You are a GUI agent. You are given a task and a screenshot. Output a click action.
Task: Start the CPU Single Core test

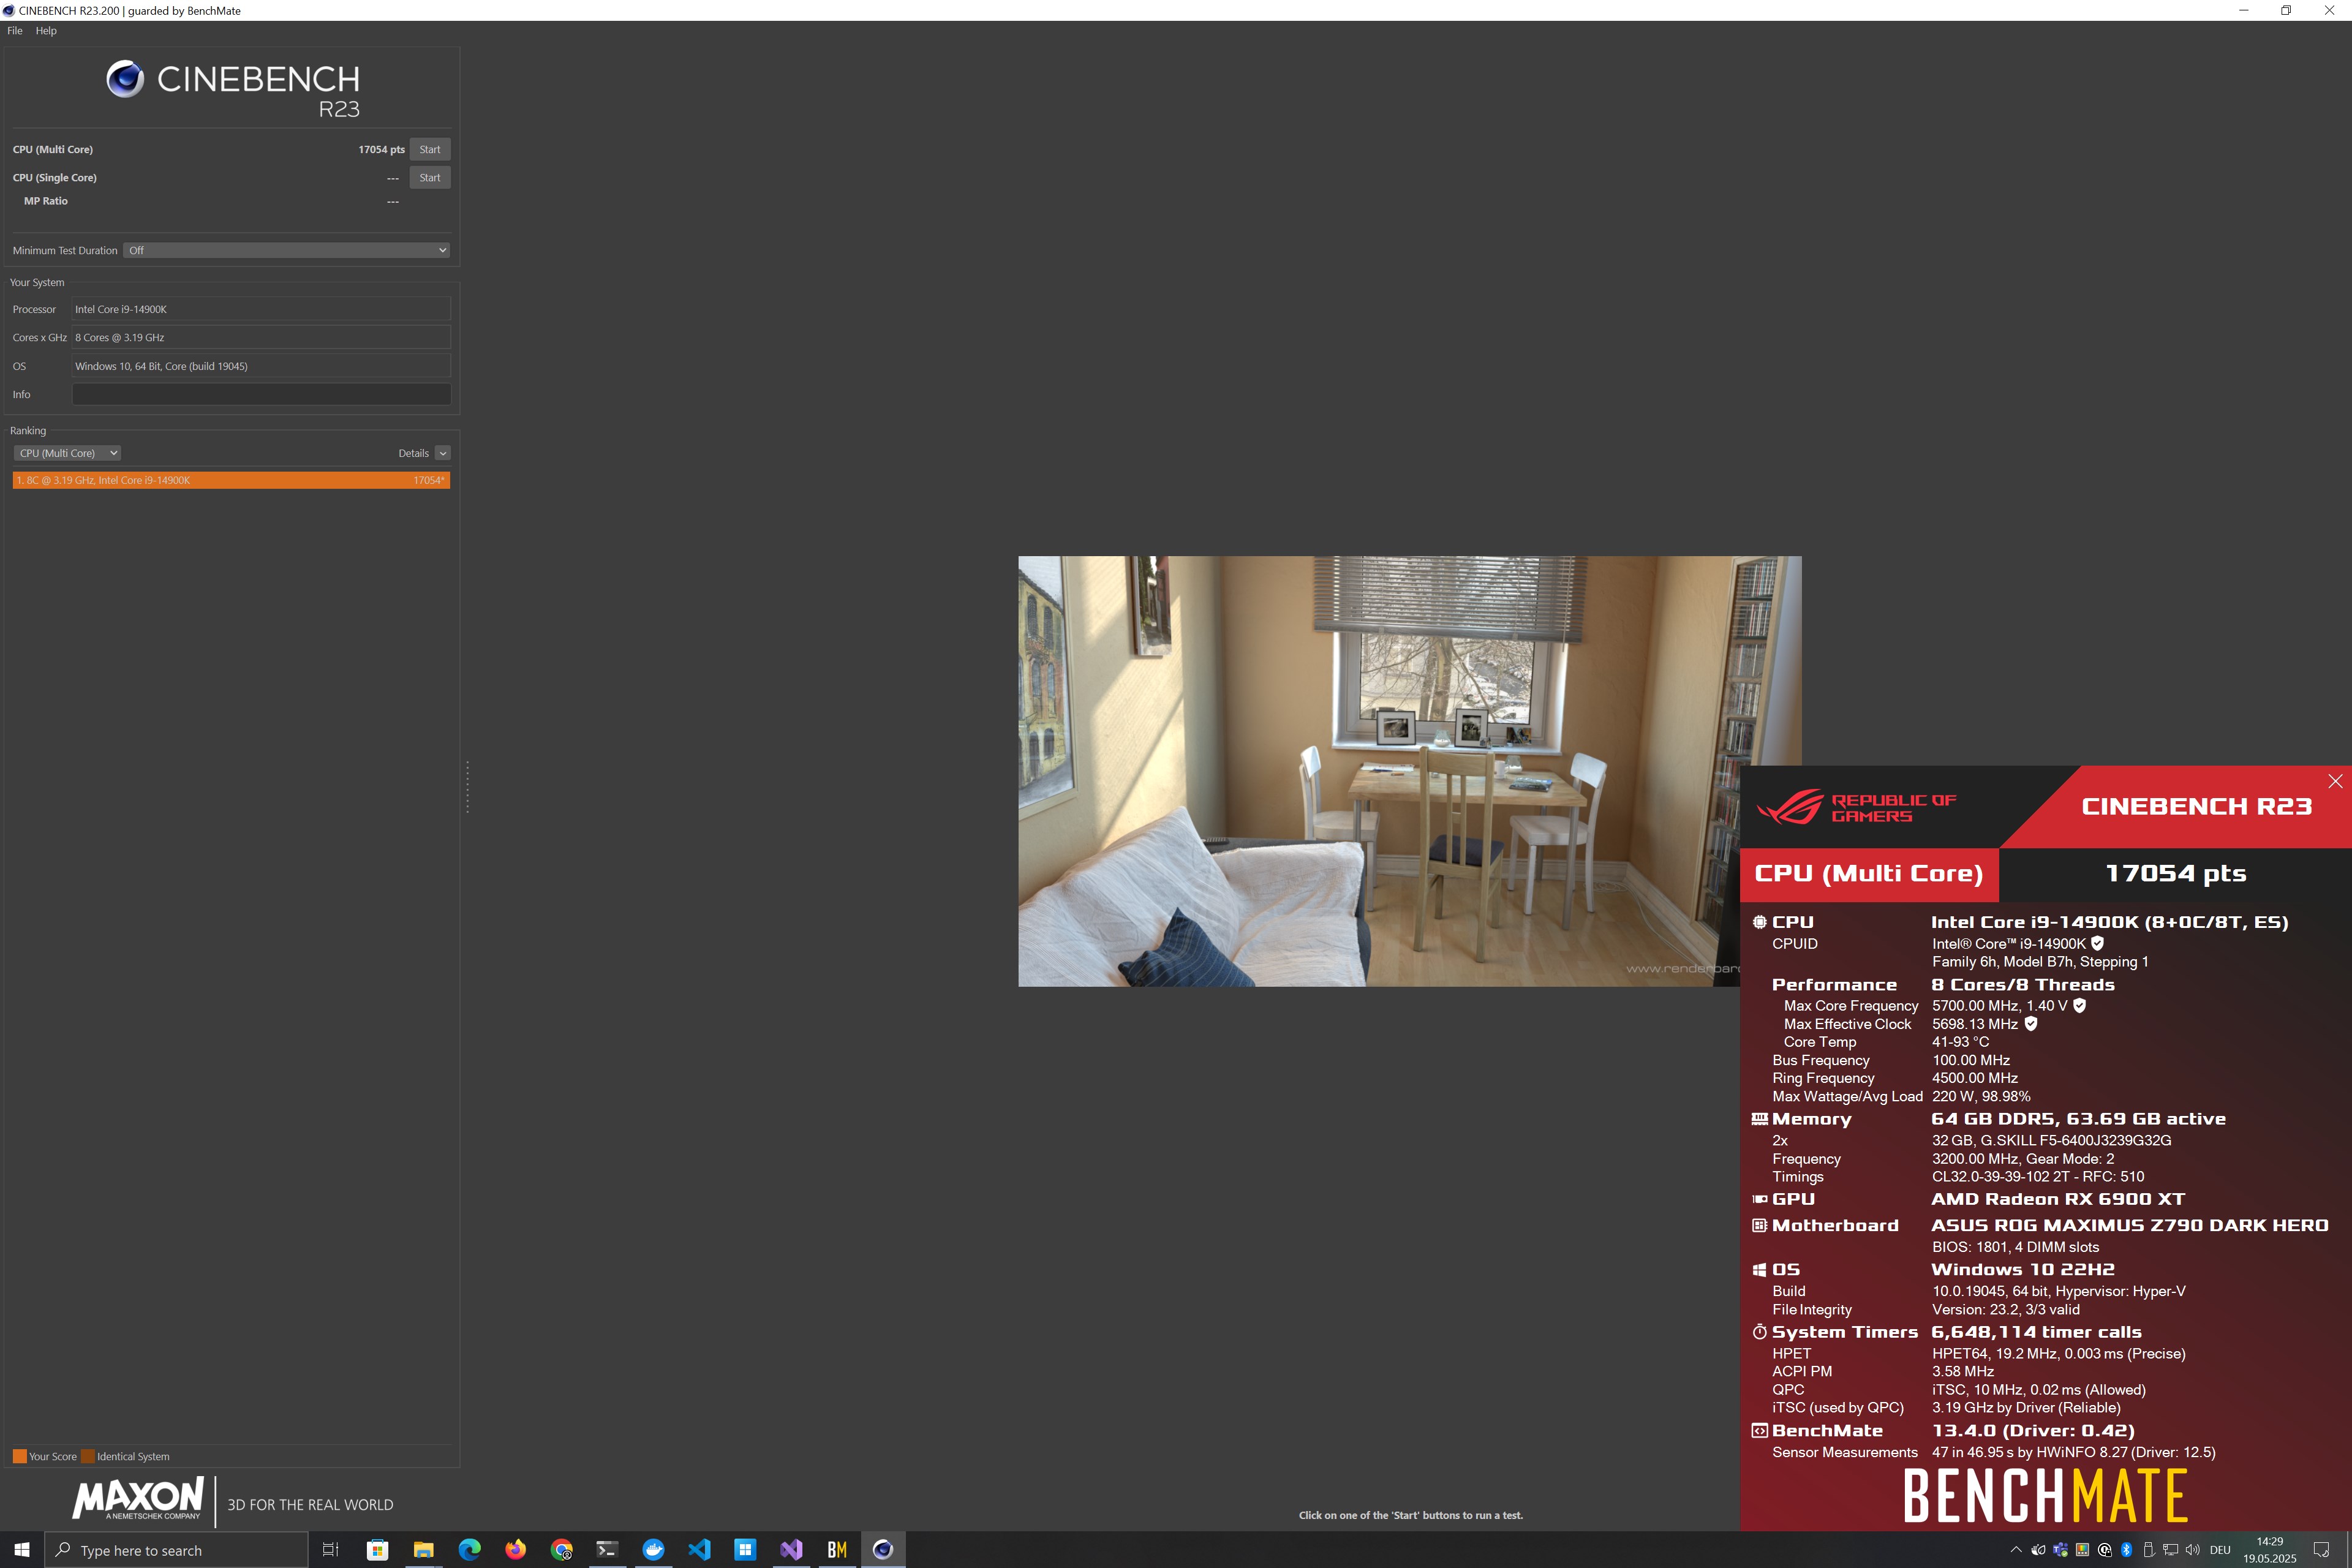(430, 177)
